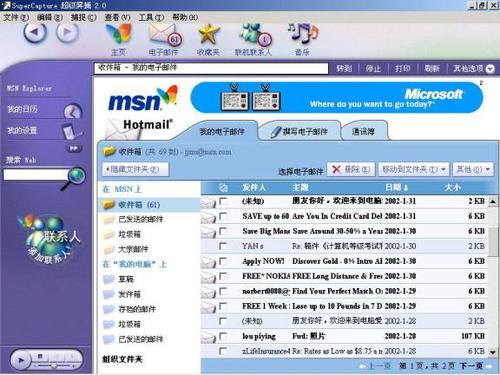This screenshot has height=375, width=500.
Task: Adjust the media player volume slider
Action: tap(54, 366)
